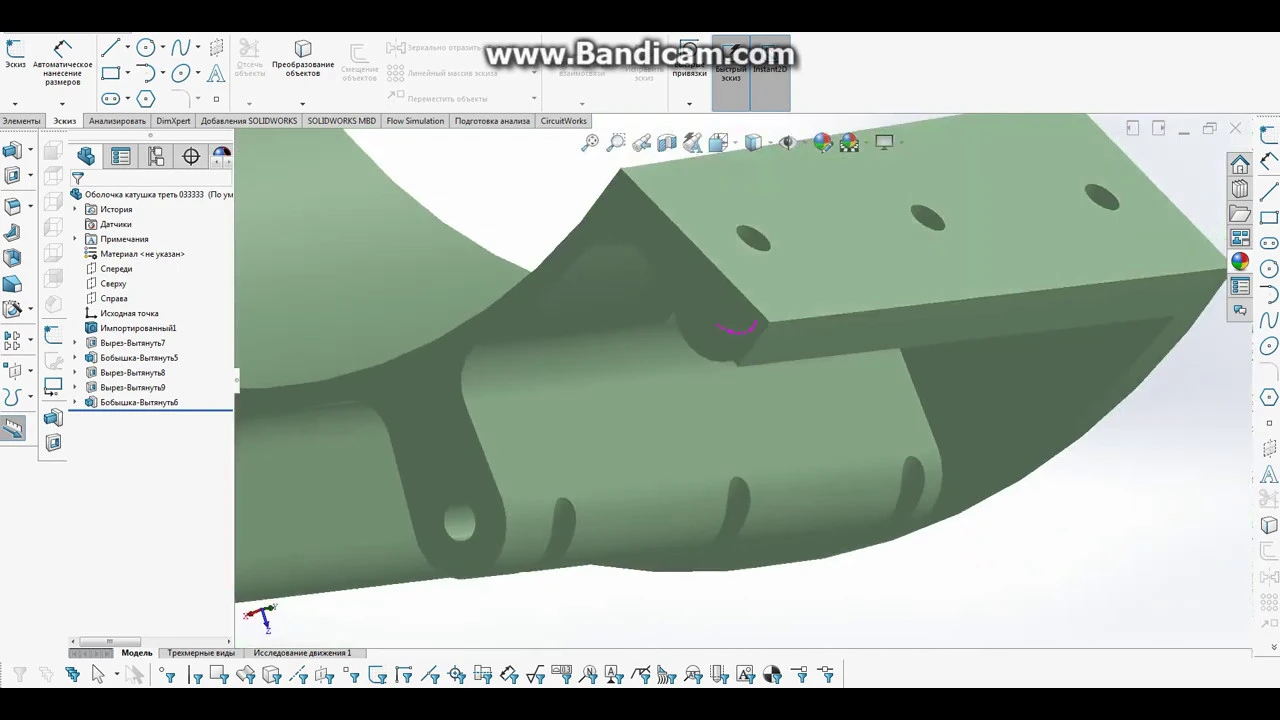This screenshot has width=1280, height=720.
Task: Expand the Вырез-Вытянуть7 feature
Action: [75, 343]
